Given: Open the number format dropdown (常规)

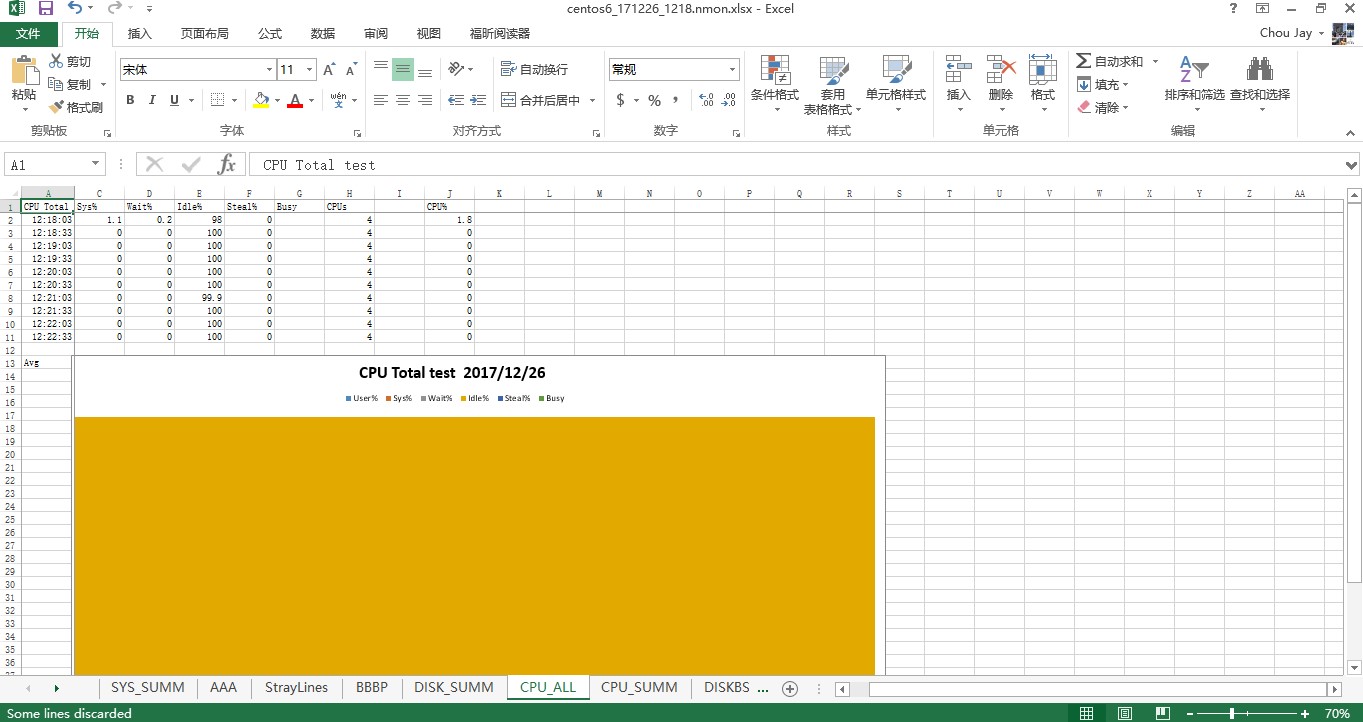Looking at the screenshot, I should pos(733,70).
